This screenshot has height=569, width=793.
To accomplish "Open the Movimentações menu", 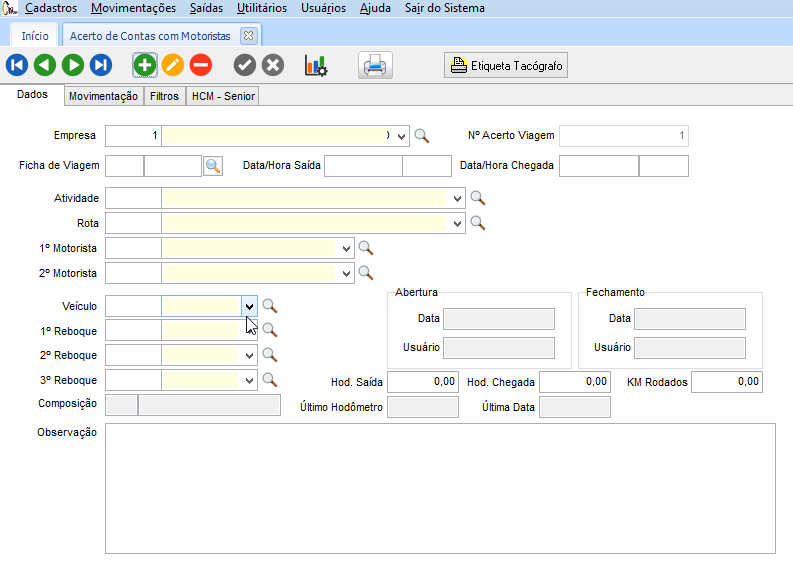I will click(x=132, y=8).
